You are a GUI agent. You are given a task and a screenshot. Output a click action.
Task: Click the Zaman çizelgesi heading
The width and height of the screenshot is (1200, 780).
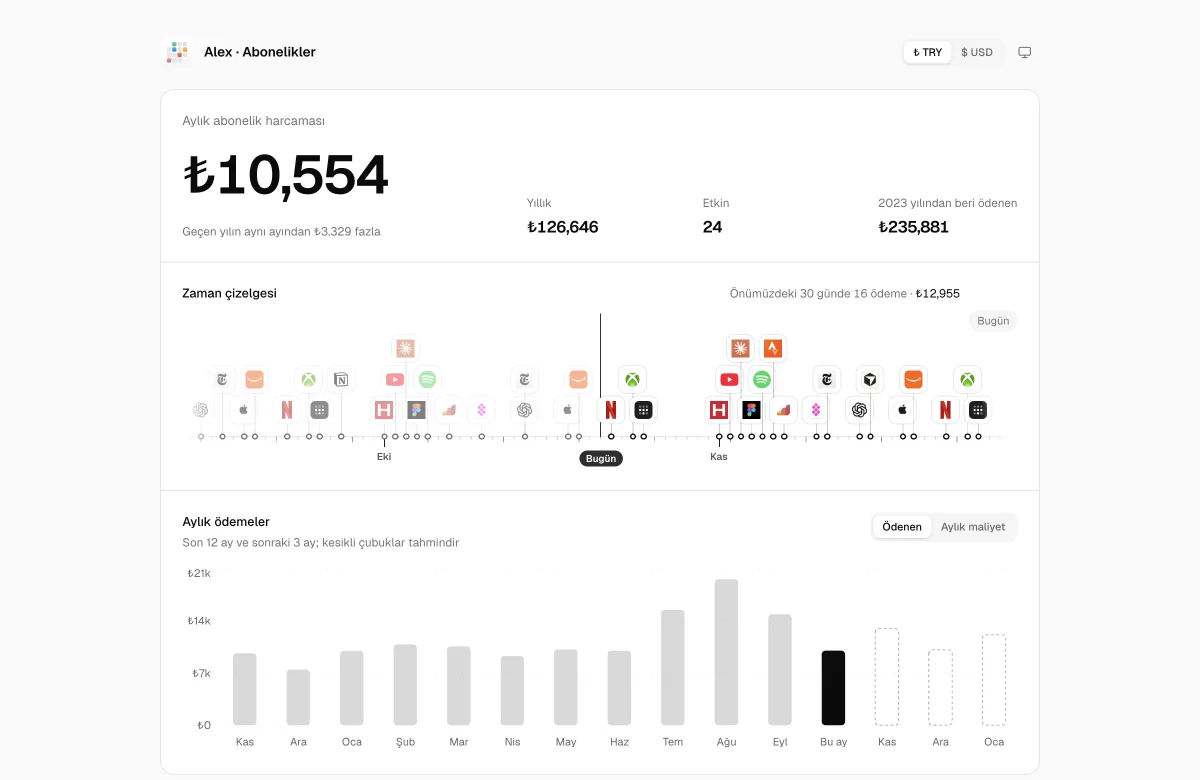pyautogui.click(x=229, y=293)
